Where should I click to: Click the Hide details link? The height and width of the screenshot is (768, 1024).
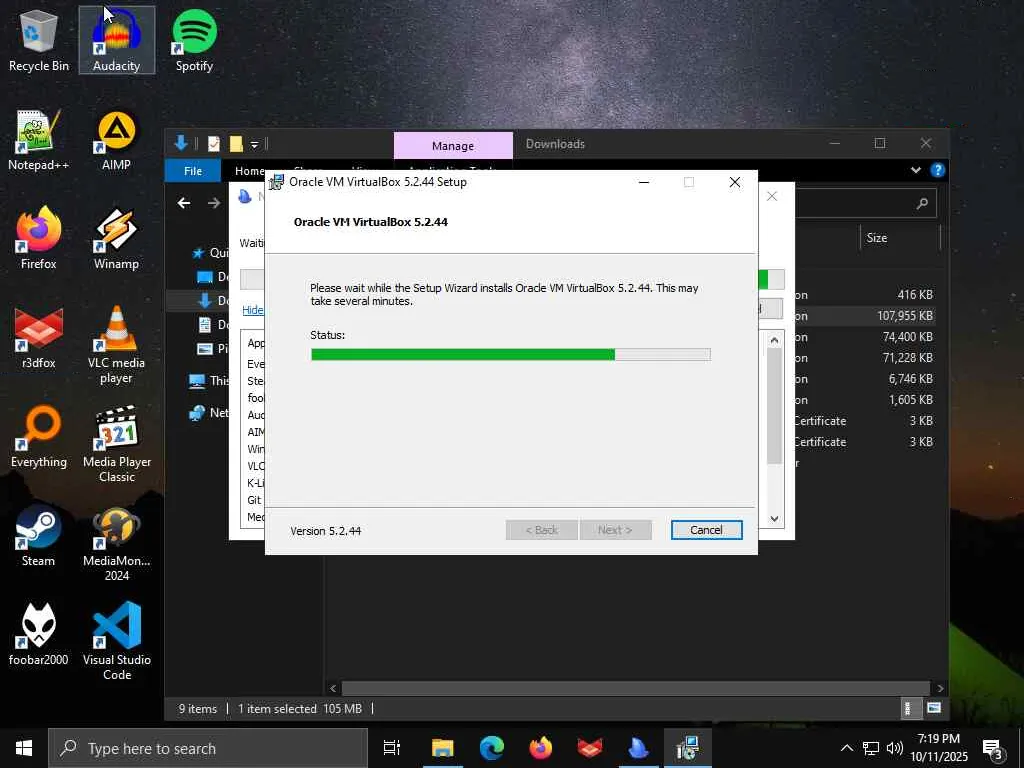click(x=253, y=310)
